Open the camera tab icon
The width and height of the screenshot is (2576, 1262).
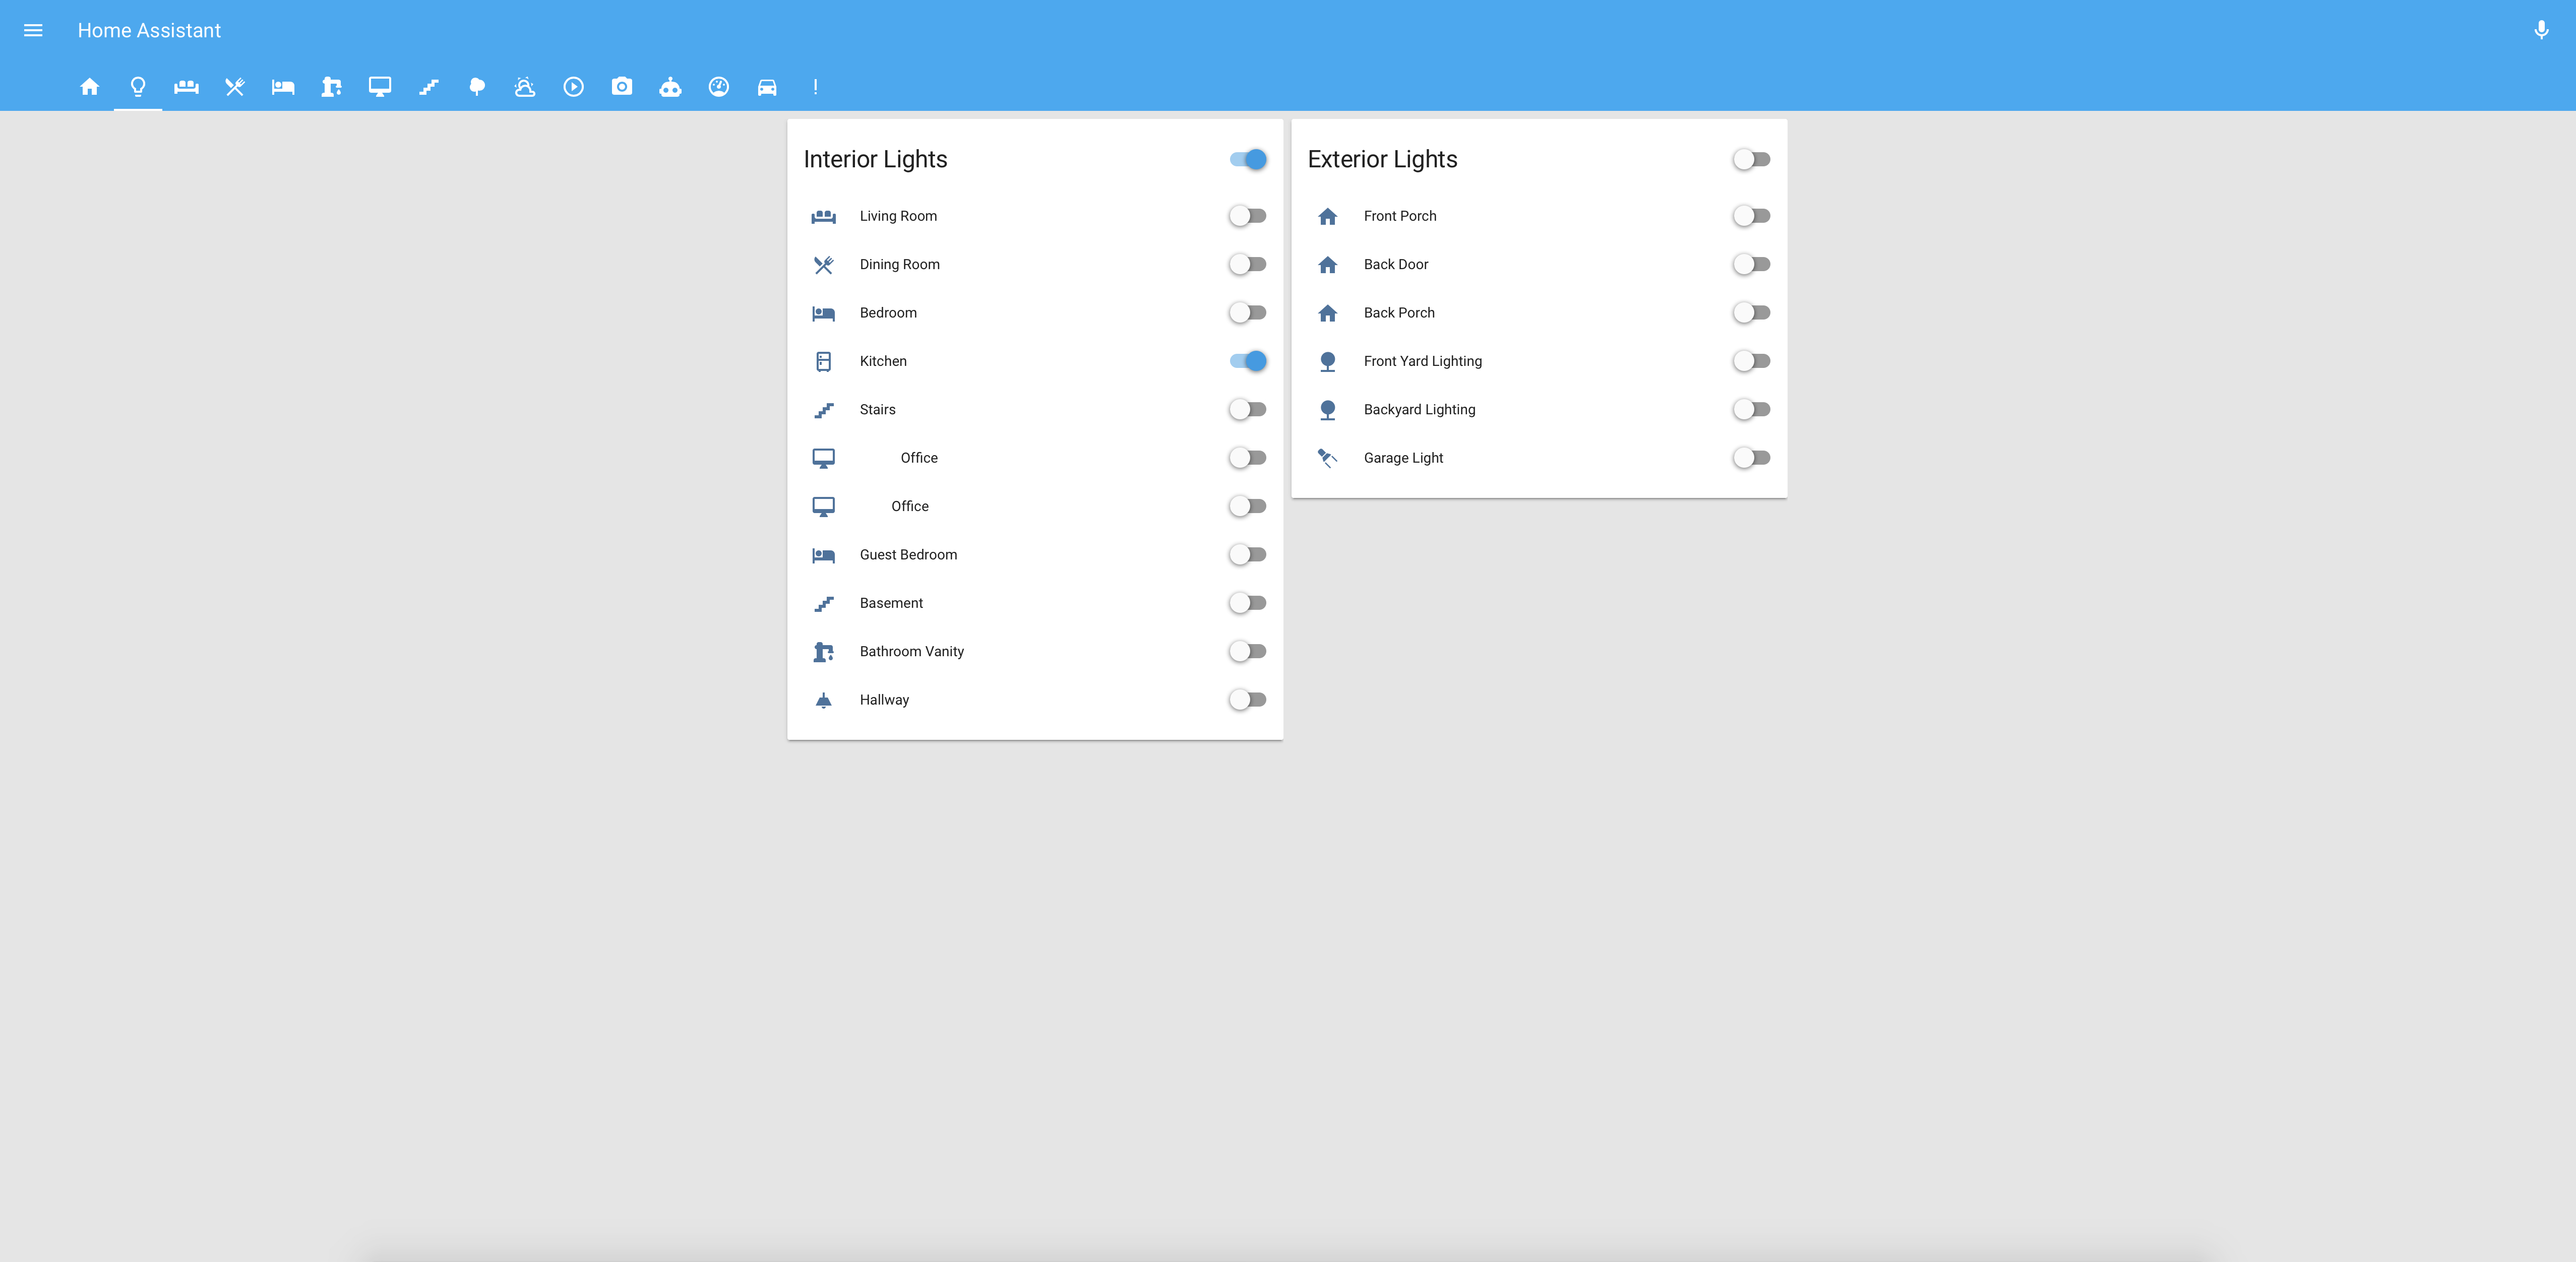[x=622, y=87]
